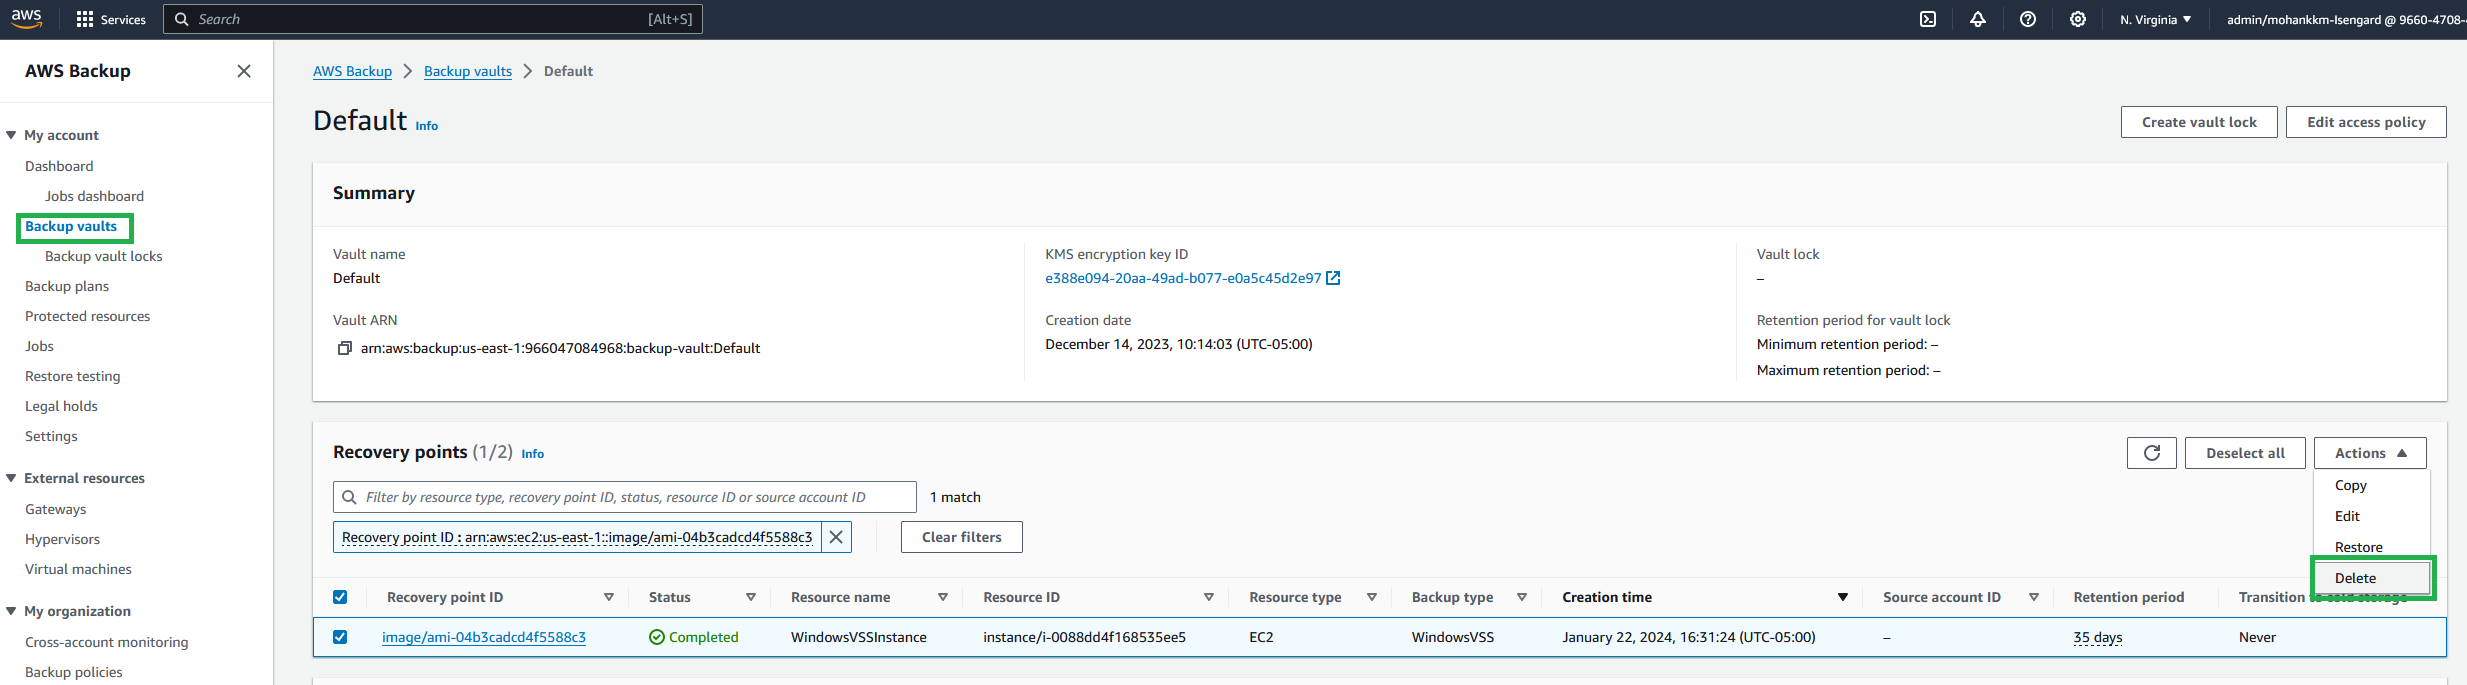Sort by Creation time descending arrow
This screenshot has width=2467, height=685.
pos(1843,597)
